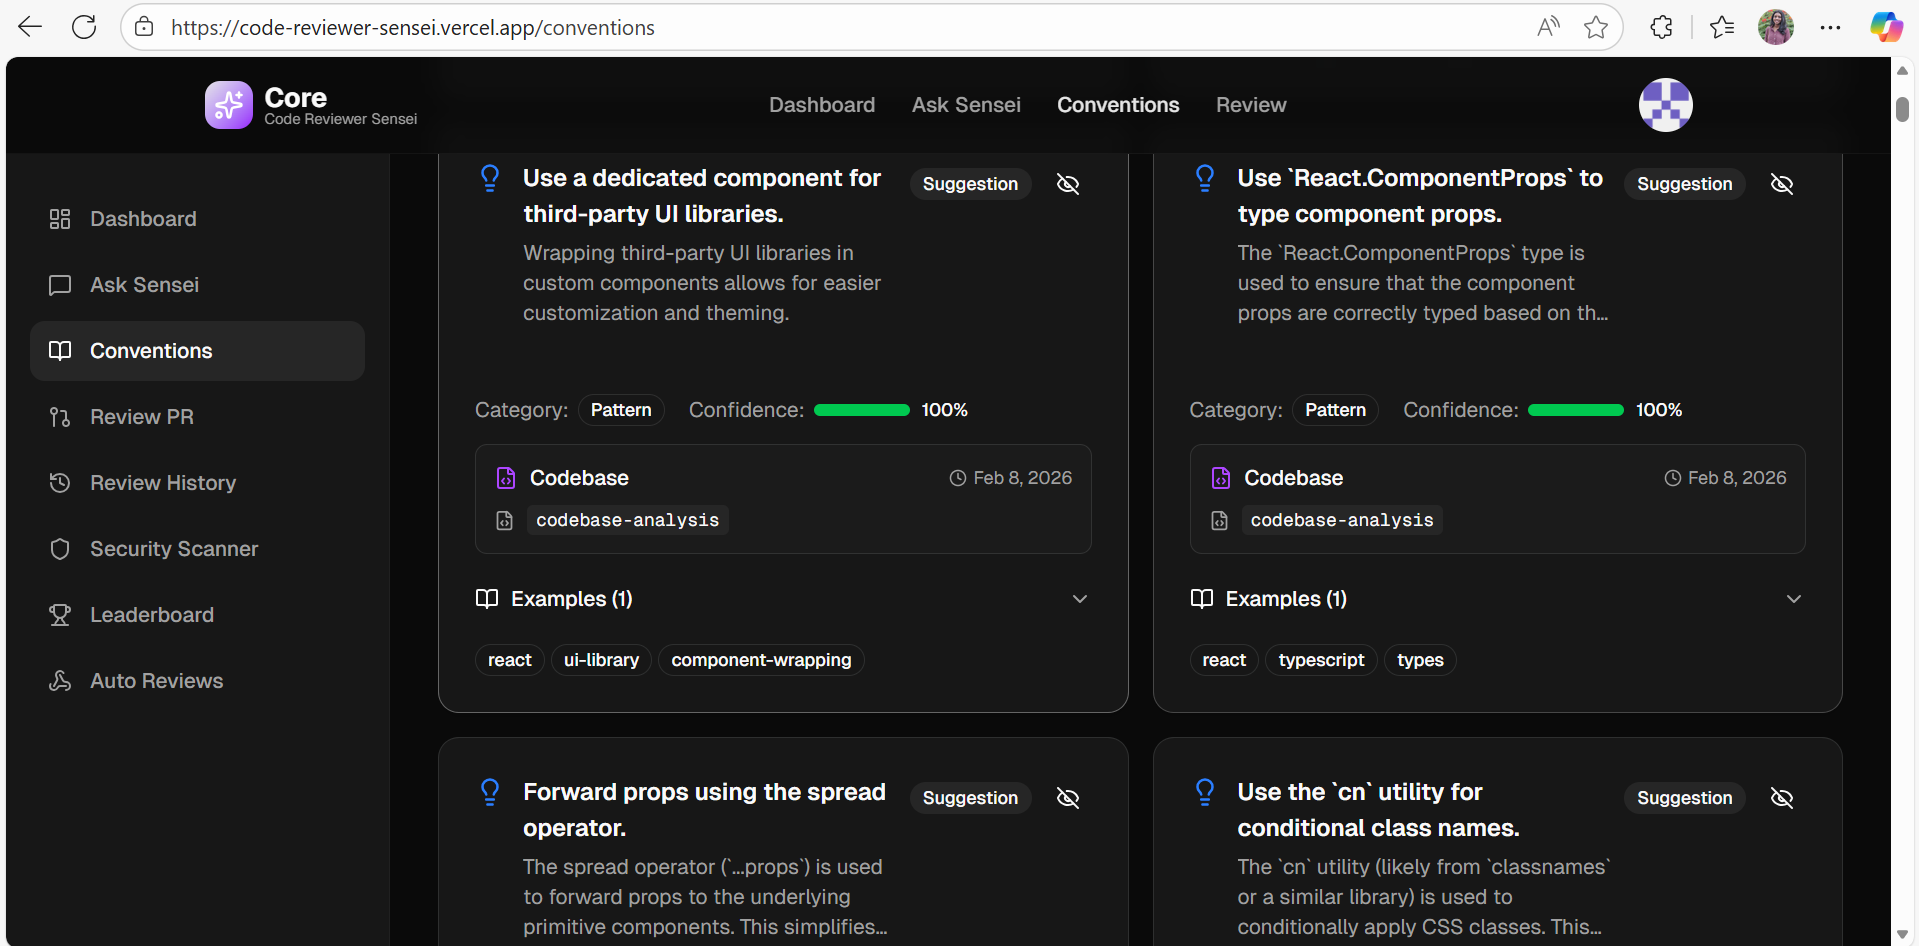Screen dimensions: 1919x946
Task: Go to the Leaderboard page
Action: click(x=151, y=615)
